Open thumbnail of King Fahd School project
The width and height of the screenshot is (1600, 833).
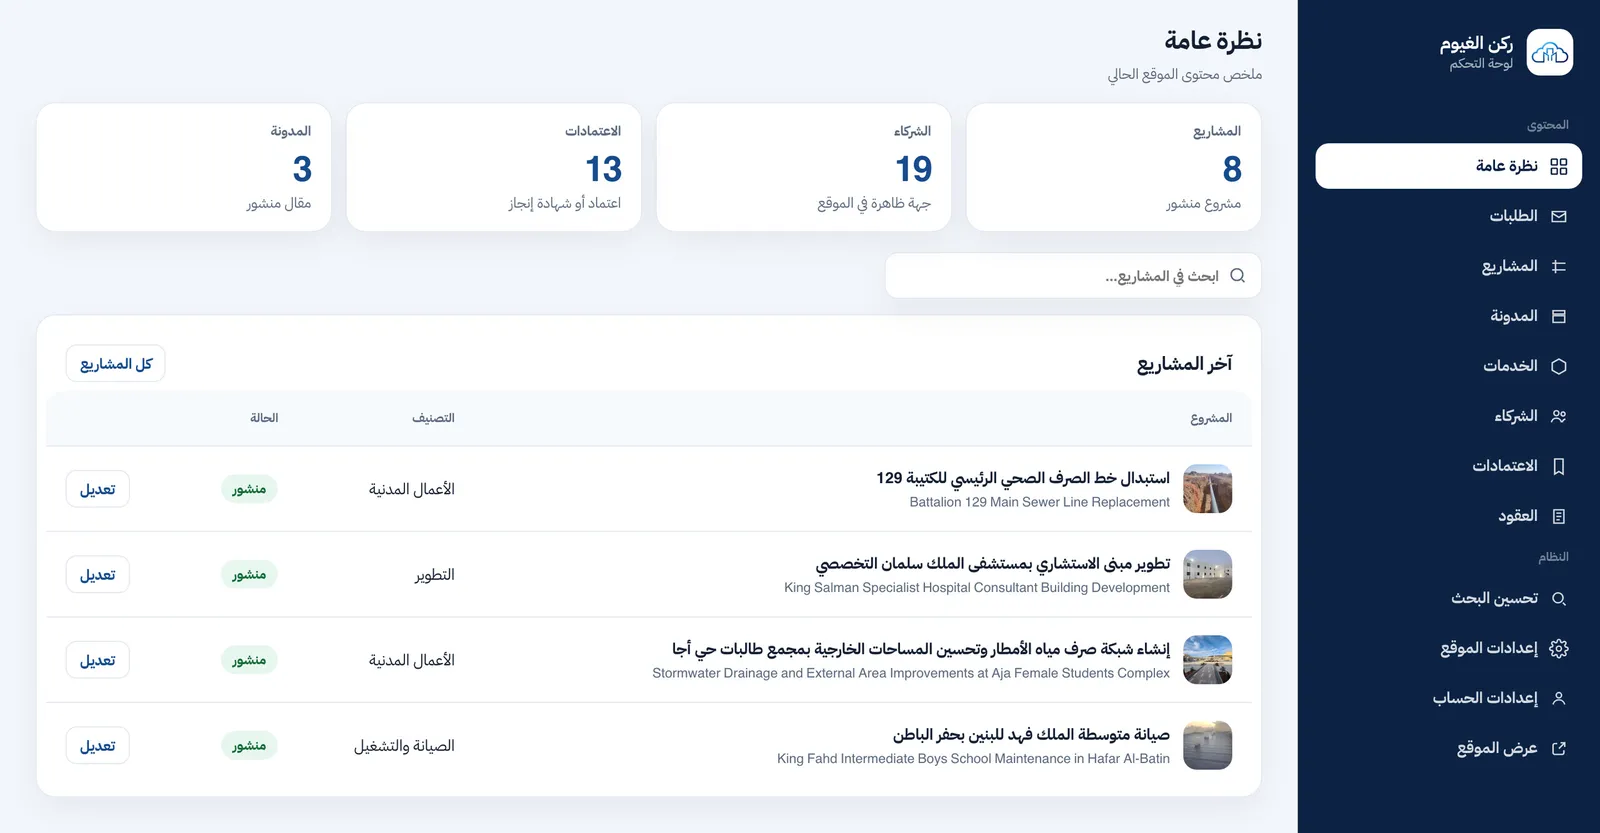(x=1207, y=746)
